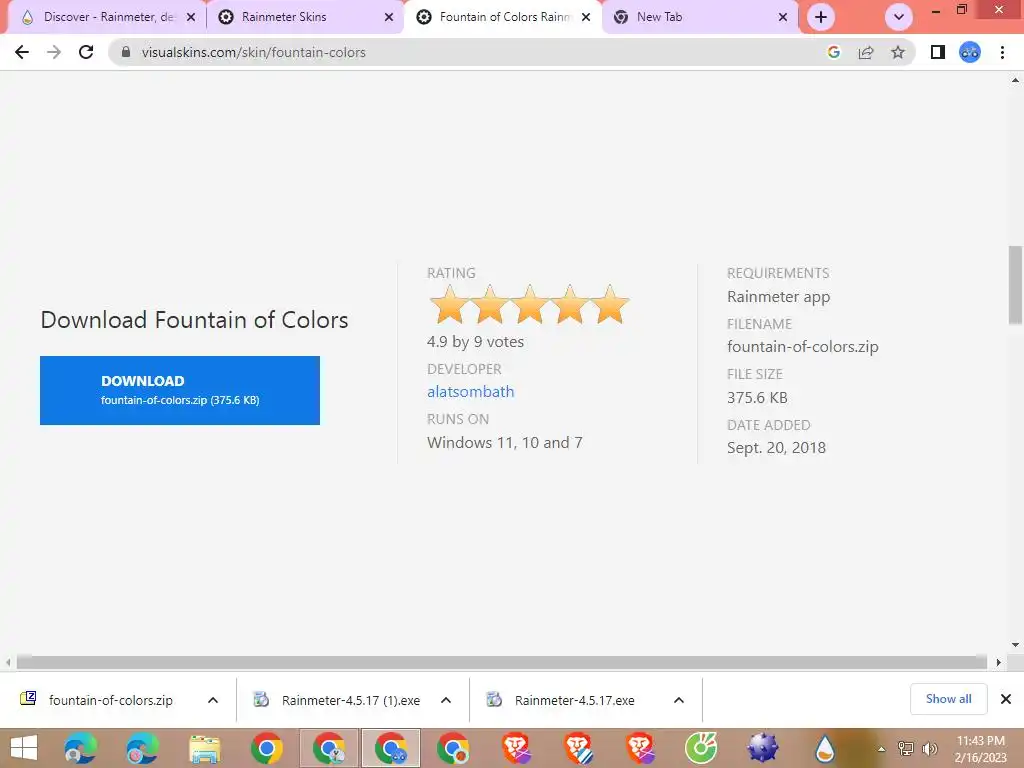Click the first rating star

click(x=449, y=304)
